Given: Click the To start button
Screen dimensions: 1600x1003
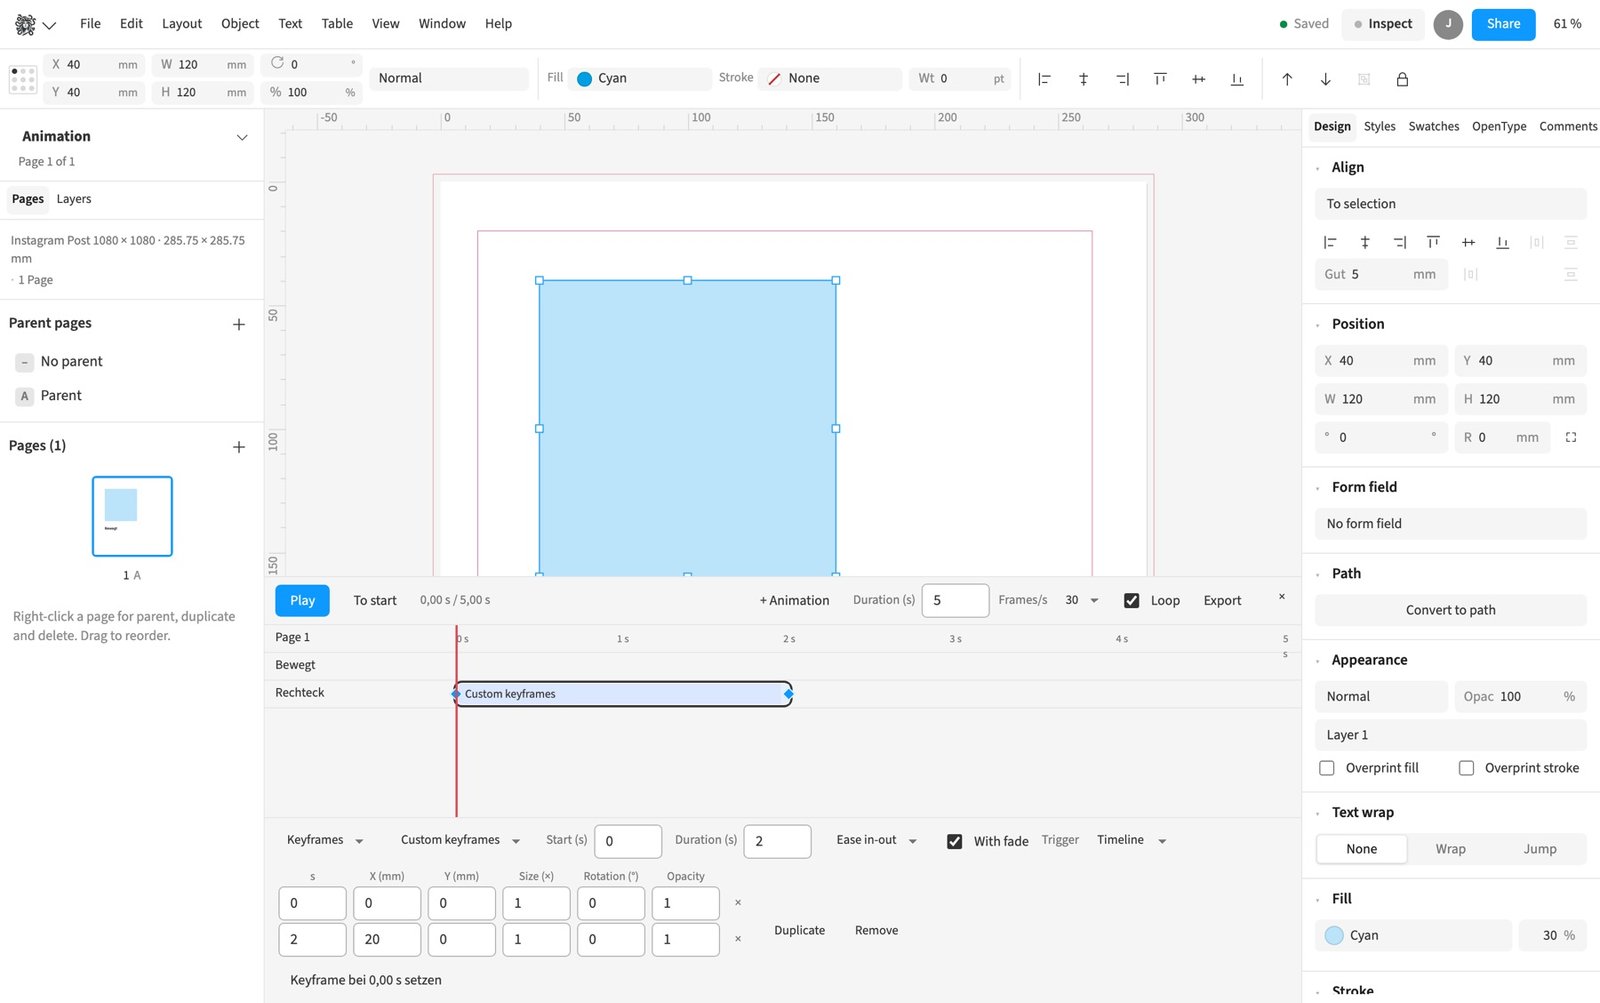Looking at the screenshot, I should point(375,601).
